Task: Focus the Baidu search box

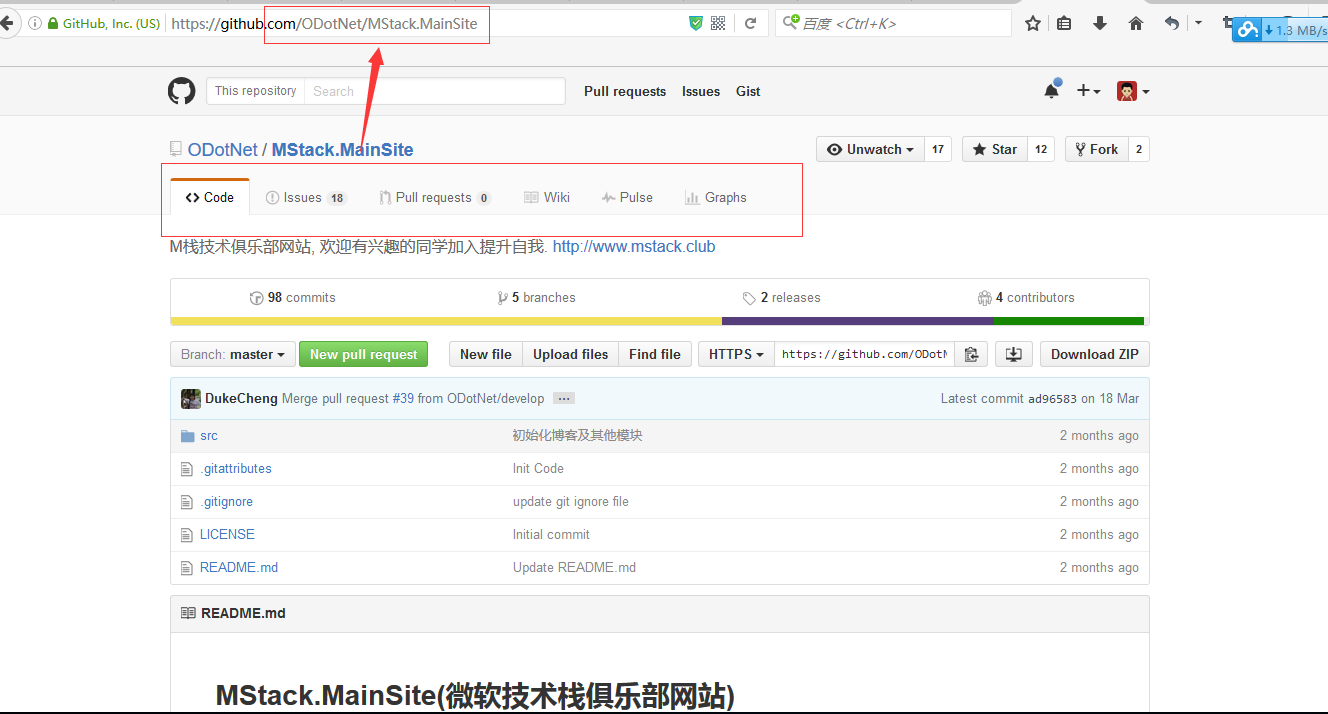Action: (x=893, y=23)
